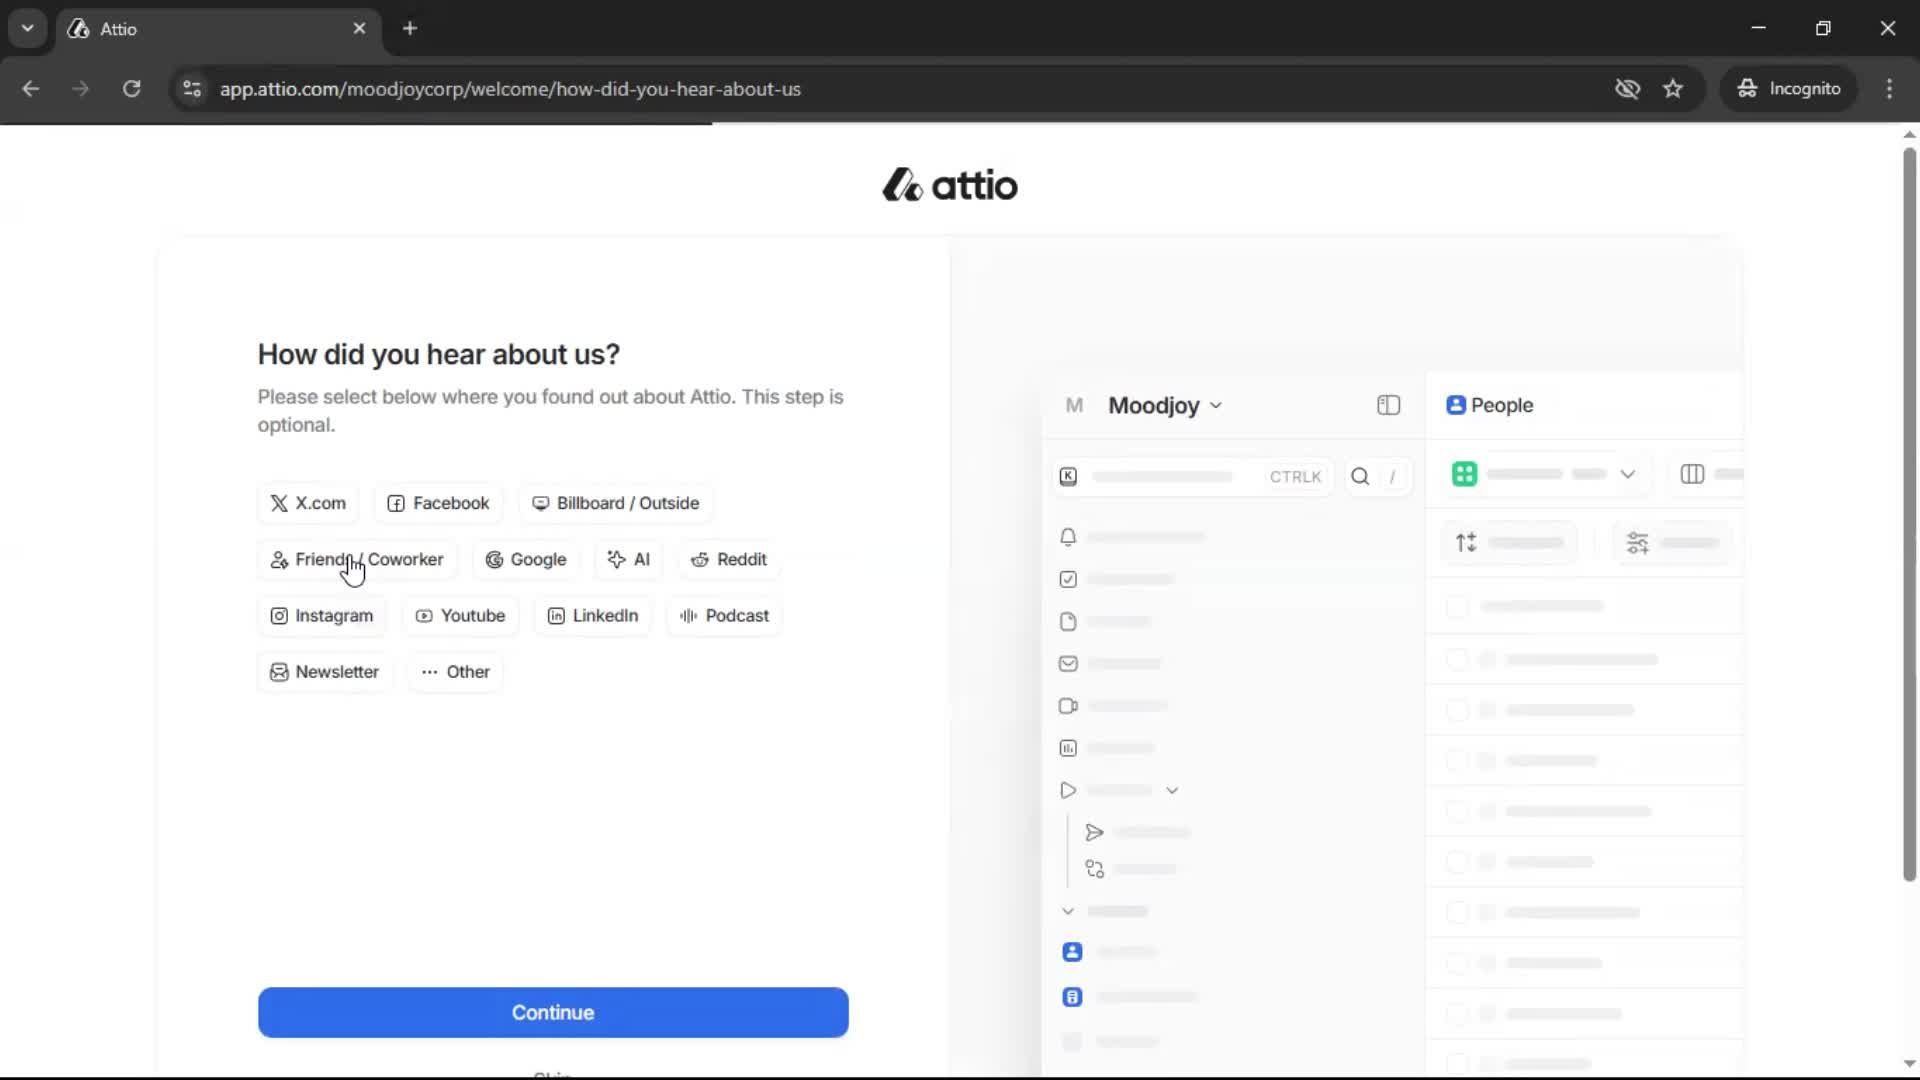The height and width of the screenshot is (1080, 1920).
Task: Select the Friend / Coworker option
Action: [x=356, y=560]
